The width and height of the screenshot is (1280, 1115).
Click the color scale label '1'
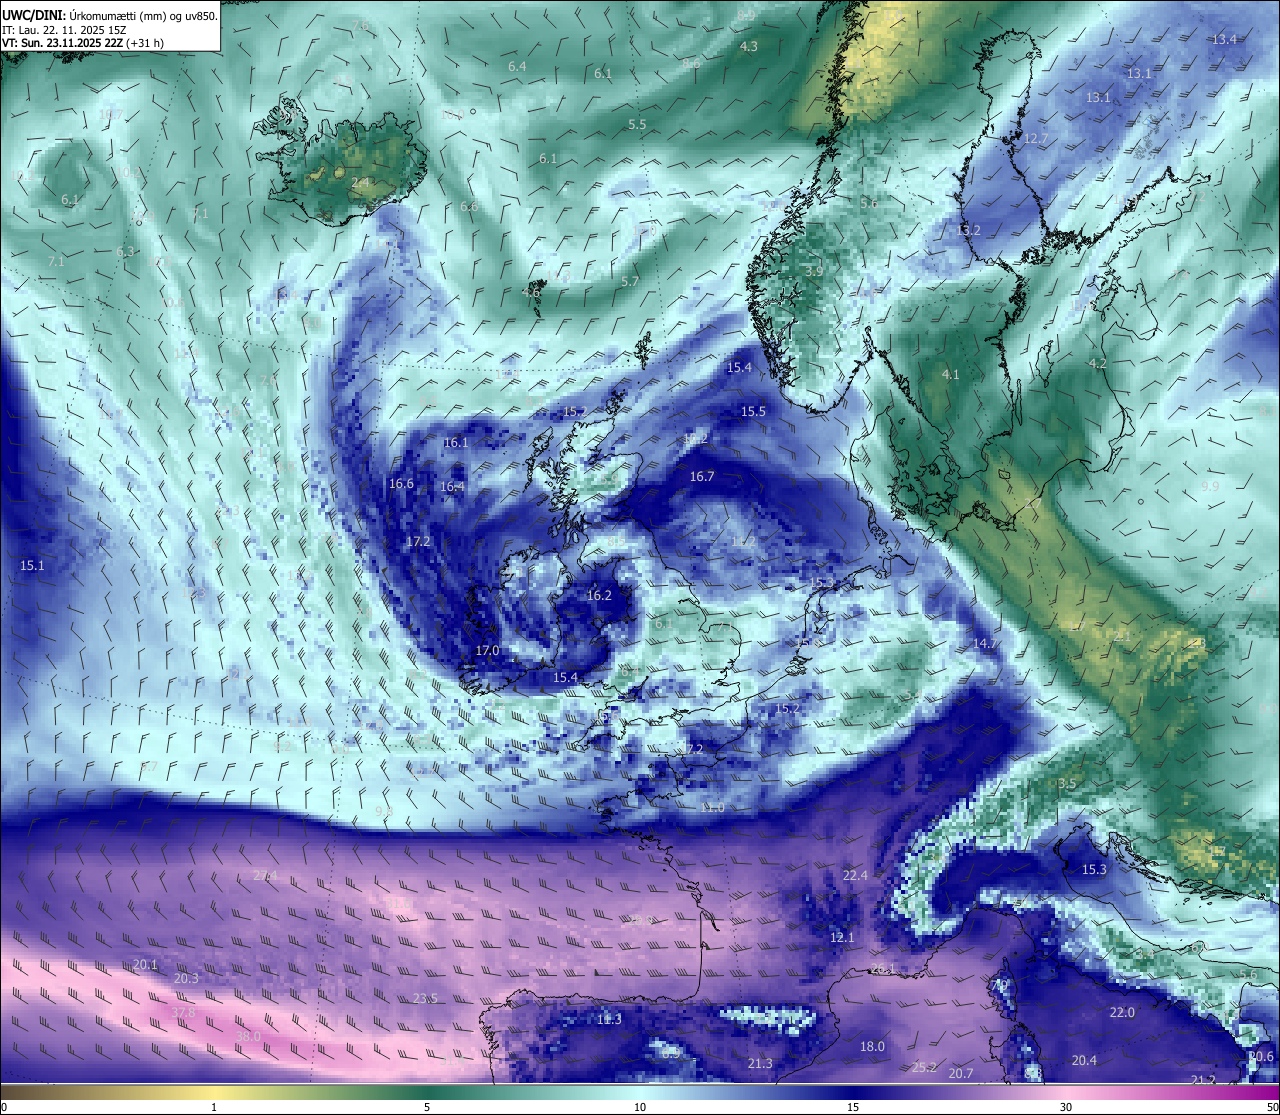tap(214, 1107)
